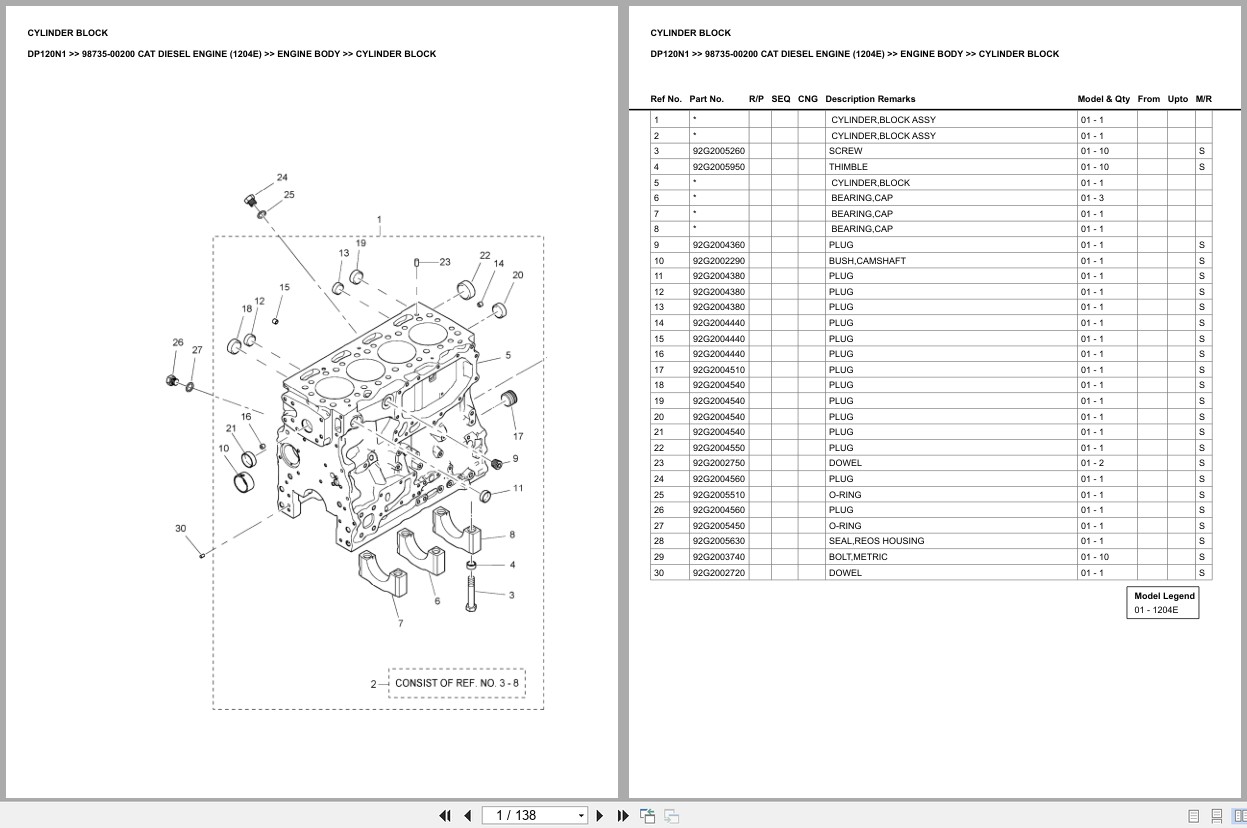Click the CONSIST OF REF. NO. 3-8 label
The height and width of the screenshot is (828, 1247).
pyautogui.click(x=456, y=682)
